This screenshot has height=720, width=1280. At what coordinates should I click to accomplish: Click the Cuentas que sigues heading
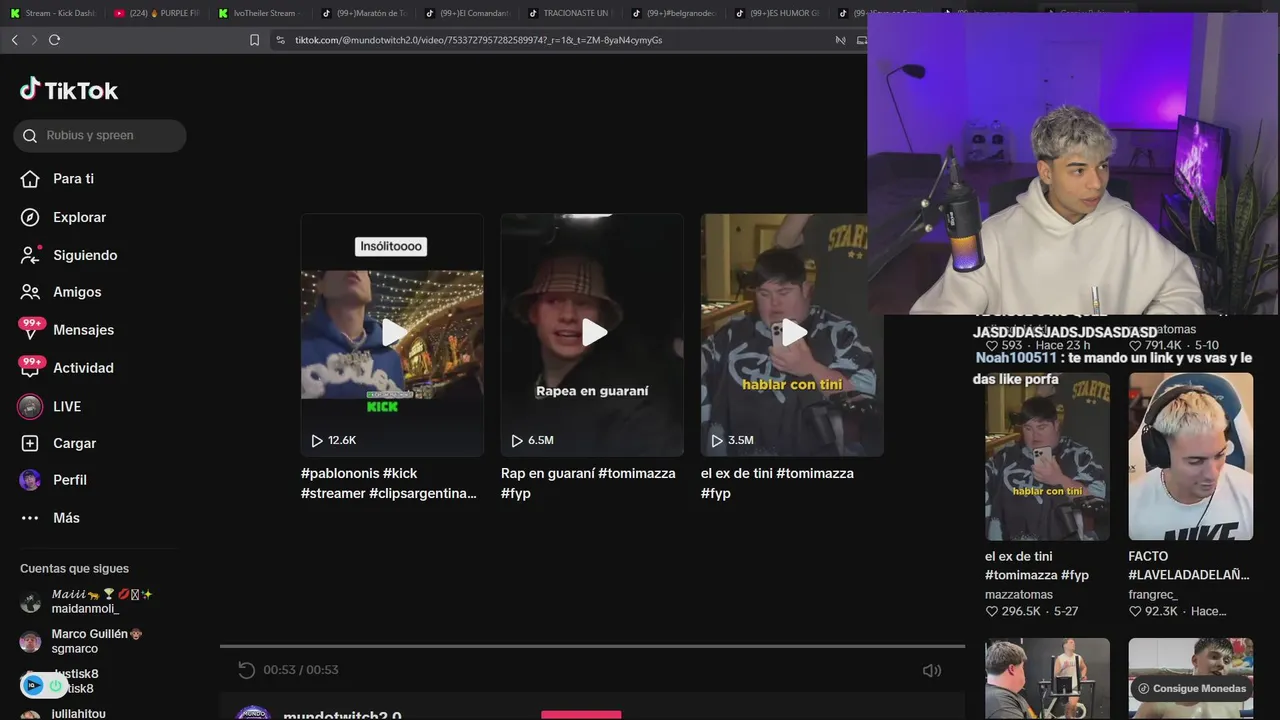point(74,569)
